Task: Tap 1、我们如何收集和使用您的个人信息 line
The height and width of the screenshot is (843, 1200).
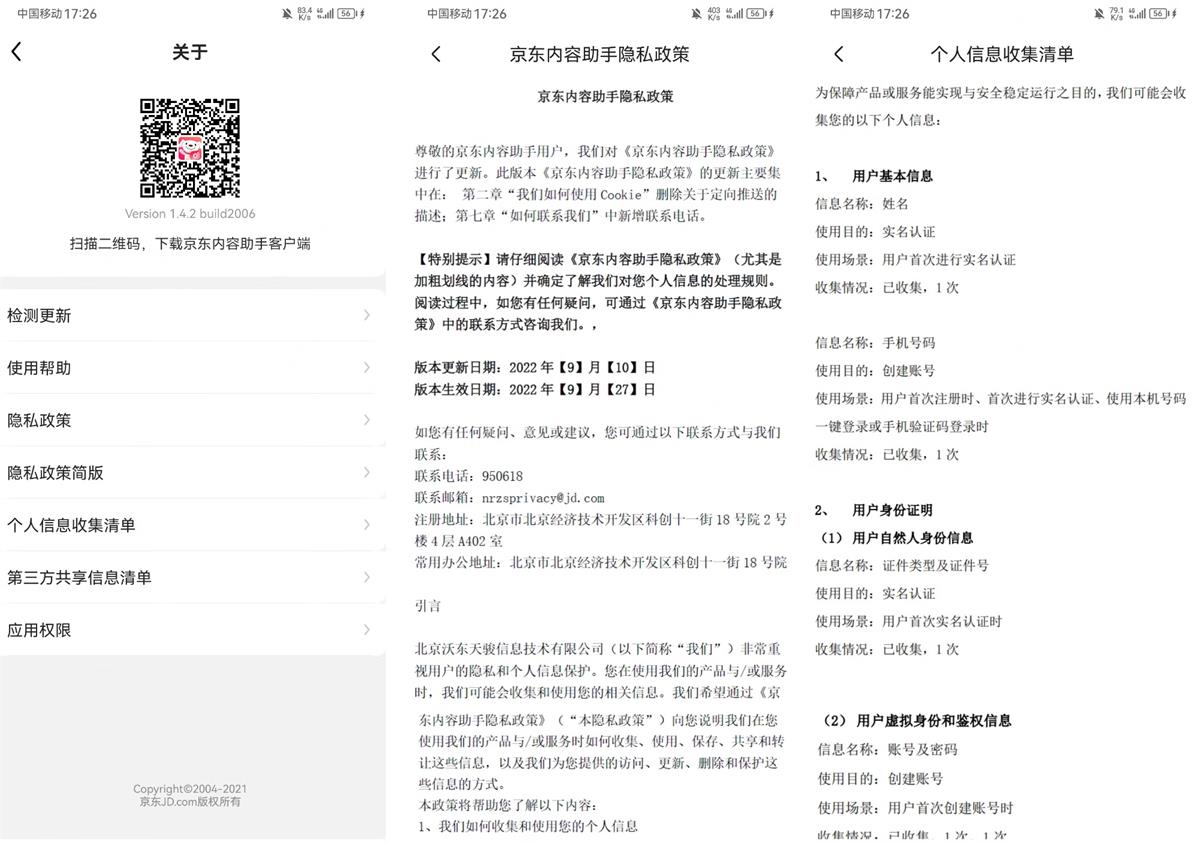Action: click(528, 826)
